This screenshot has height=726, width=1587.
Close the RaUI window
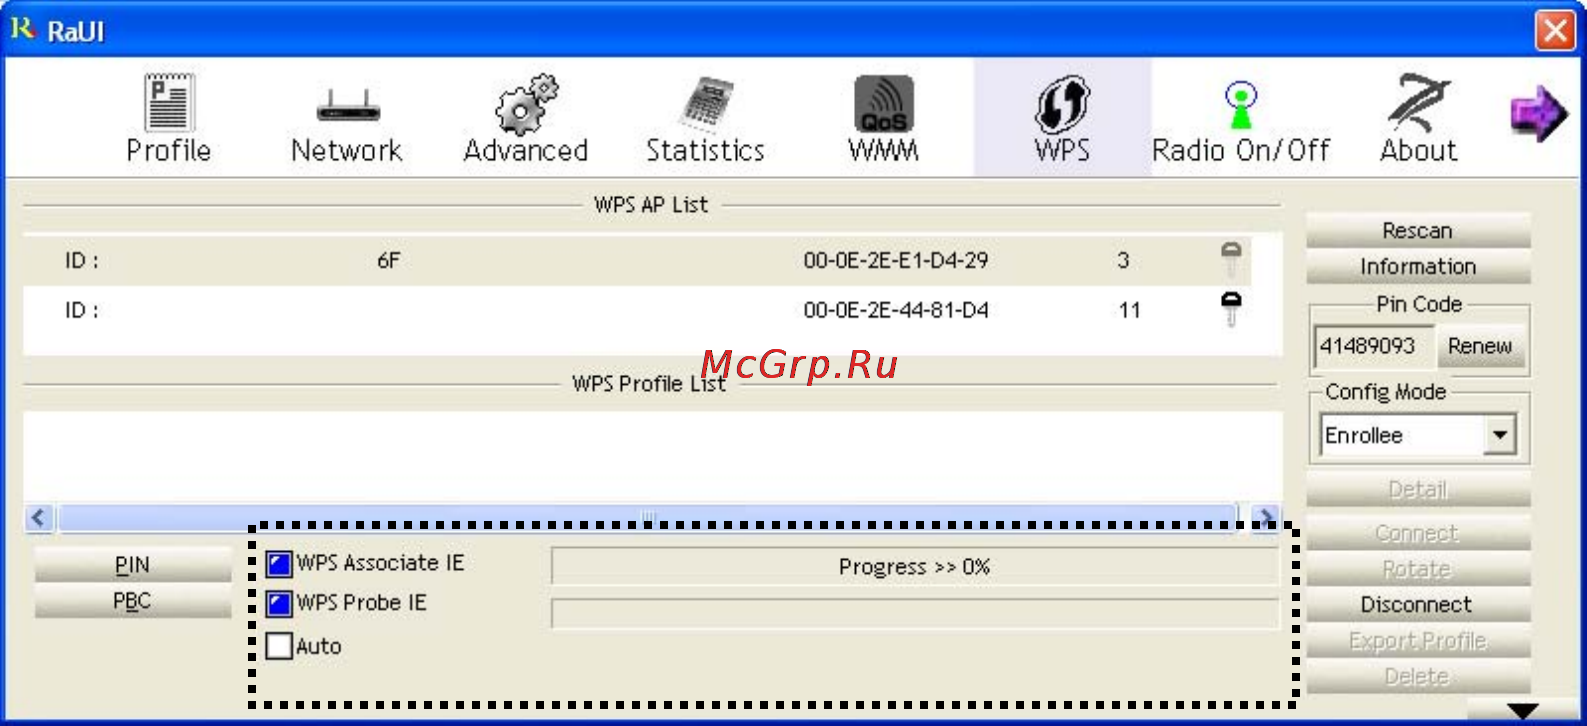pyautogui.click(x=1554, y=30)
